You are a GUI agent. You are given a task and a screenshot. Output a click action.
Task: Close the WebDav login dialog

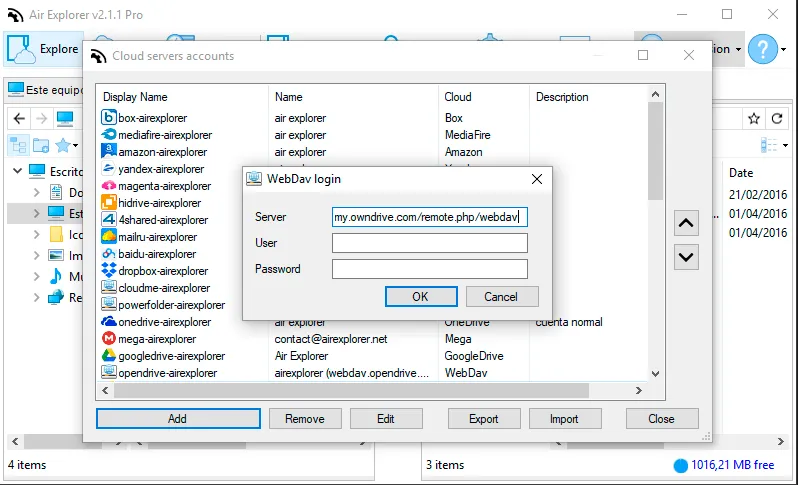click(x=536, y=179)
